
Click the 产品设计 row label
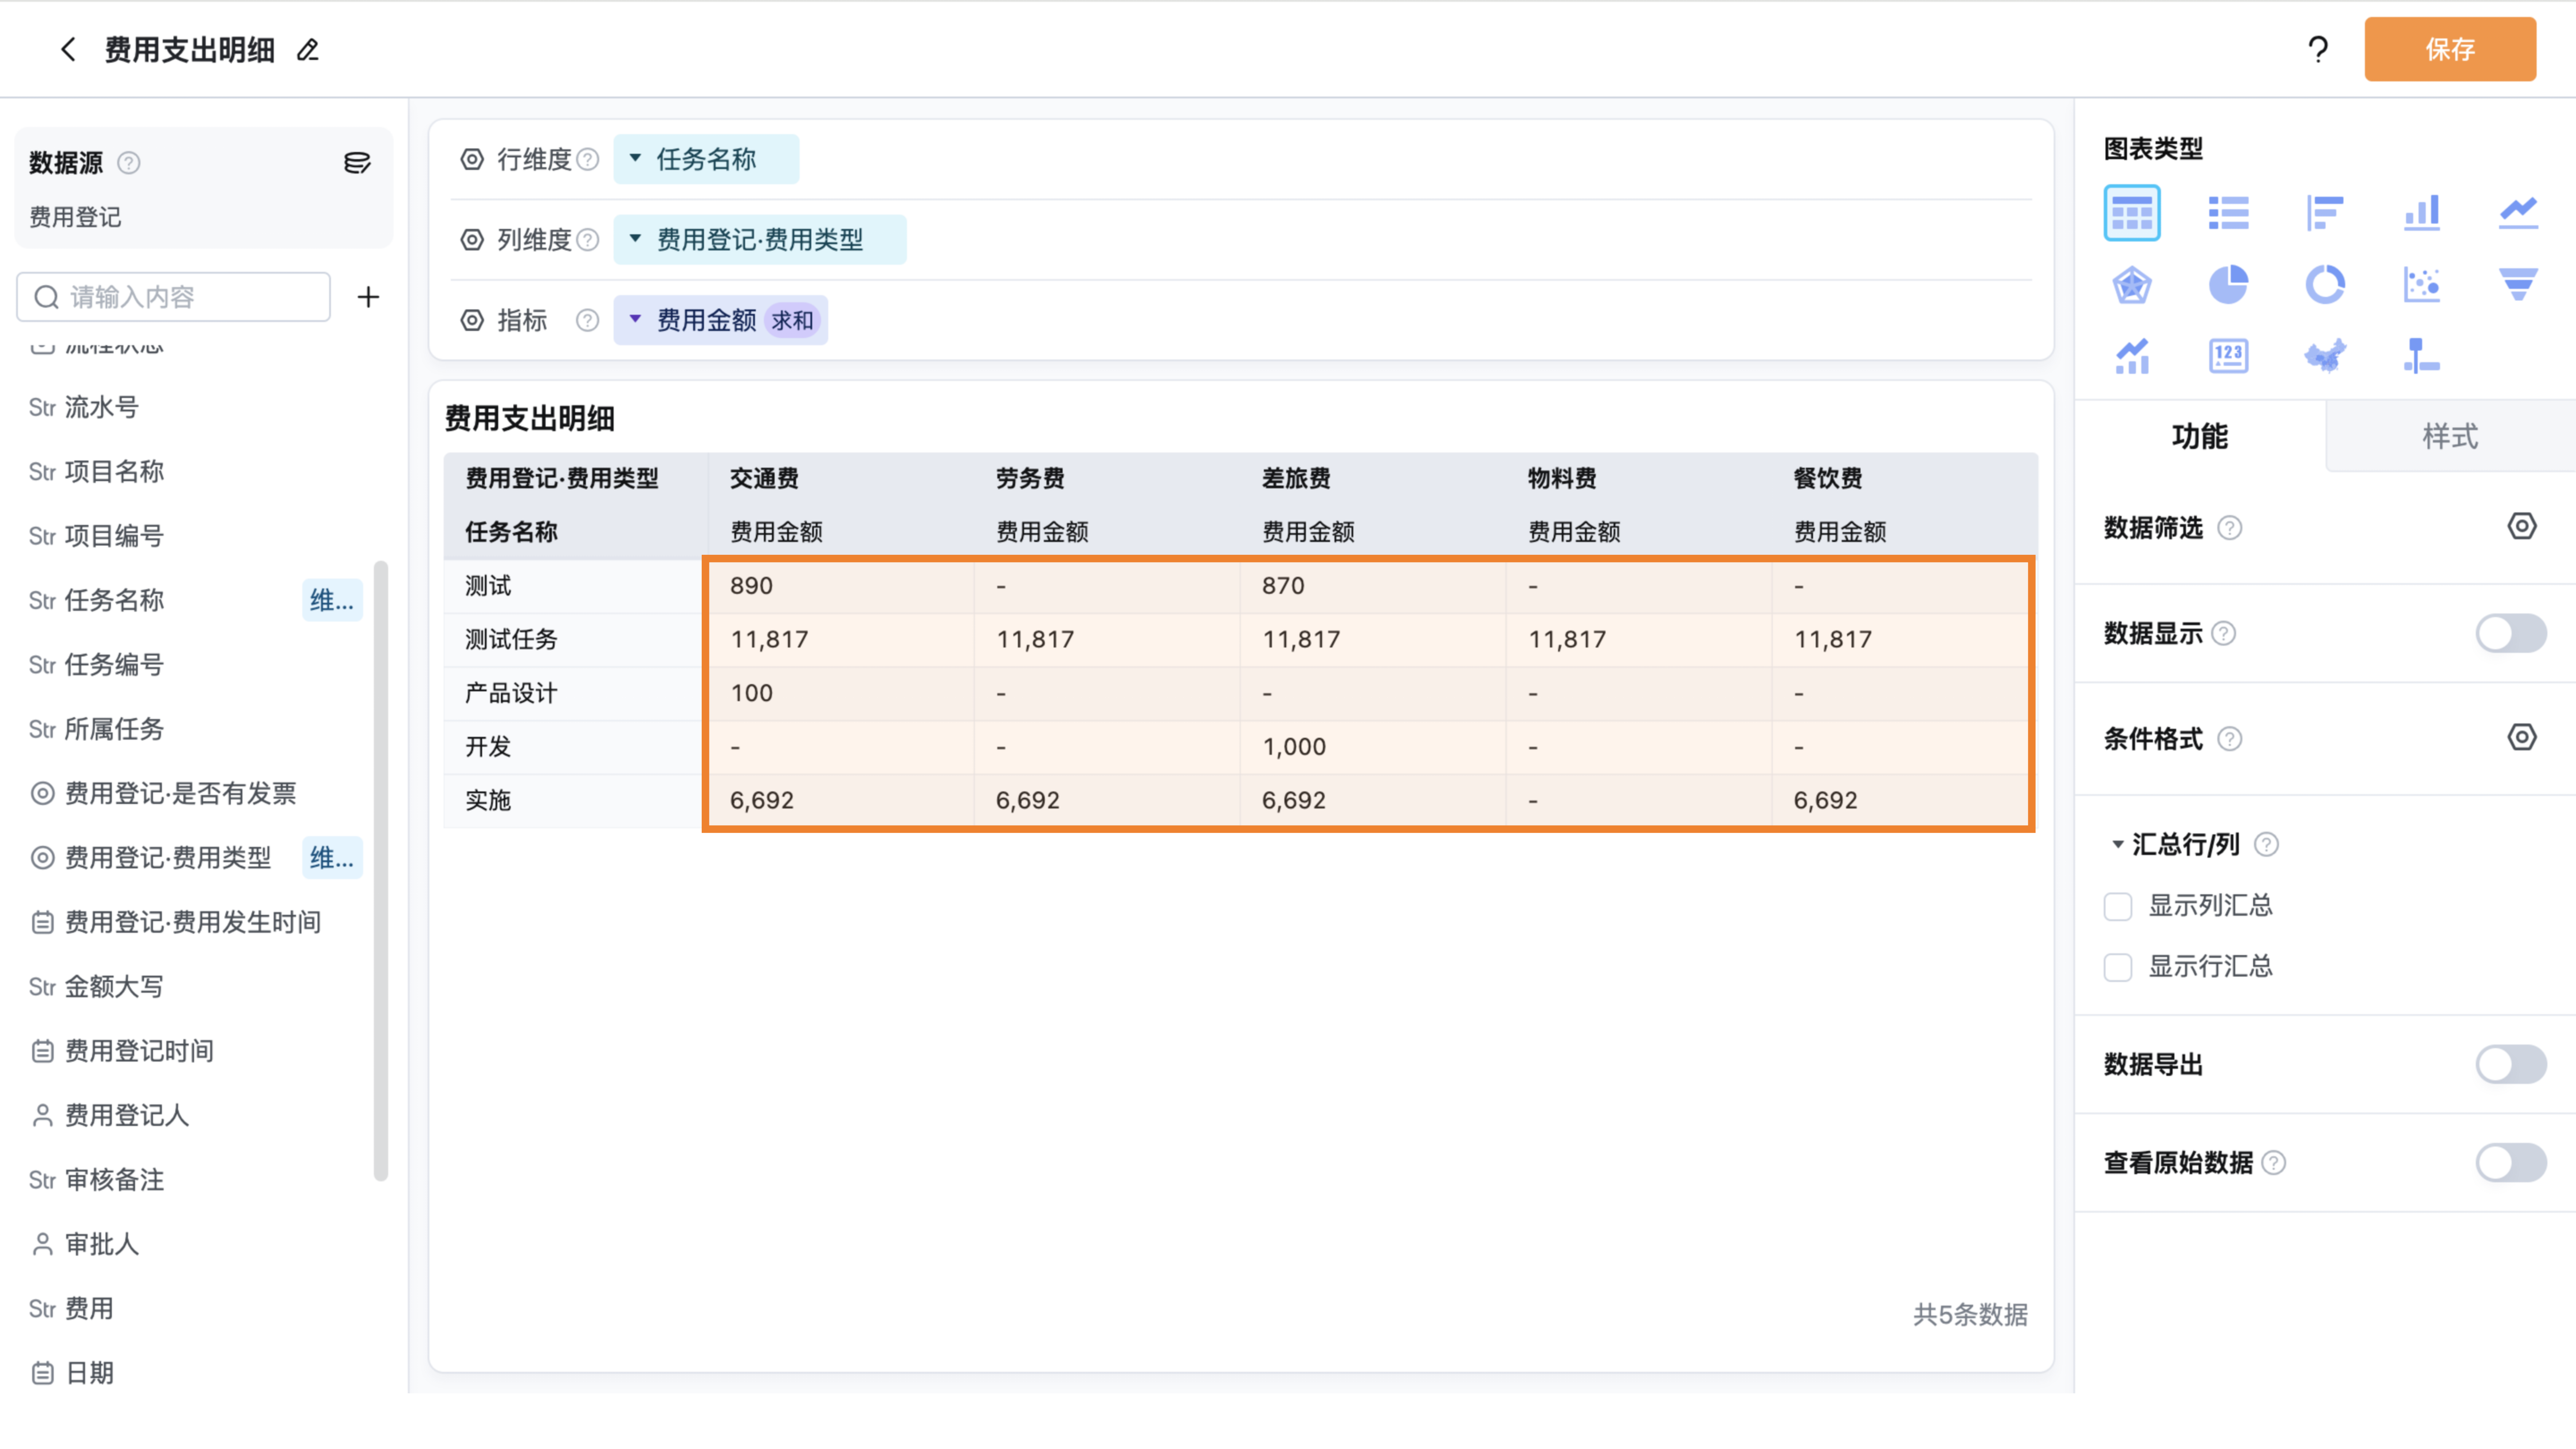(511, 693)
